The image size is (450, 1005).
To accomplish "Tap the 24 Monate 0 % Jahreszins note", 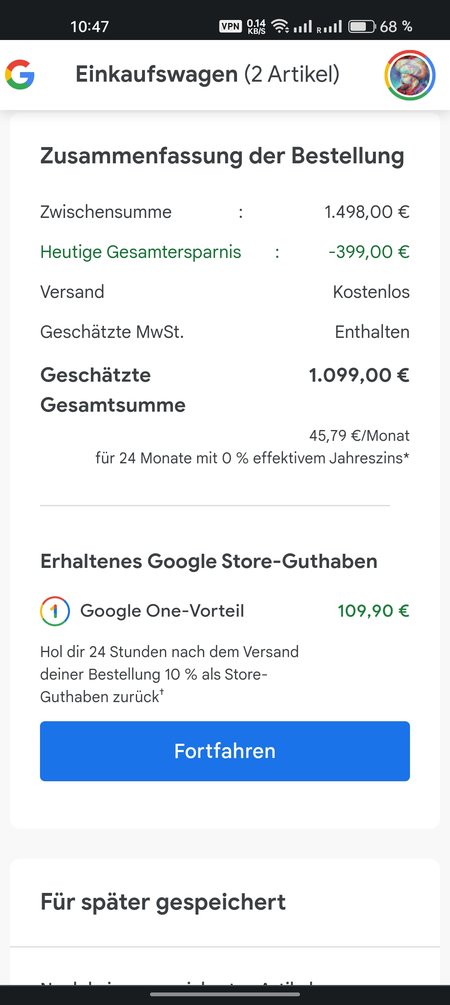I will [253, 459].
